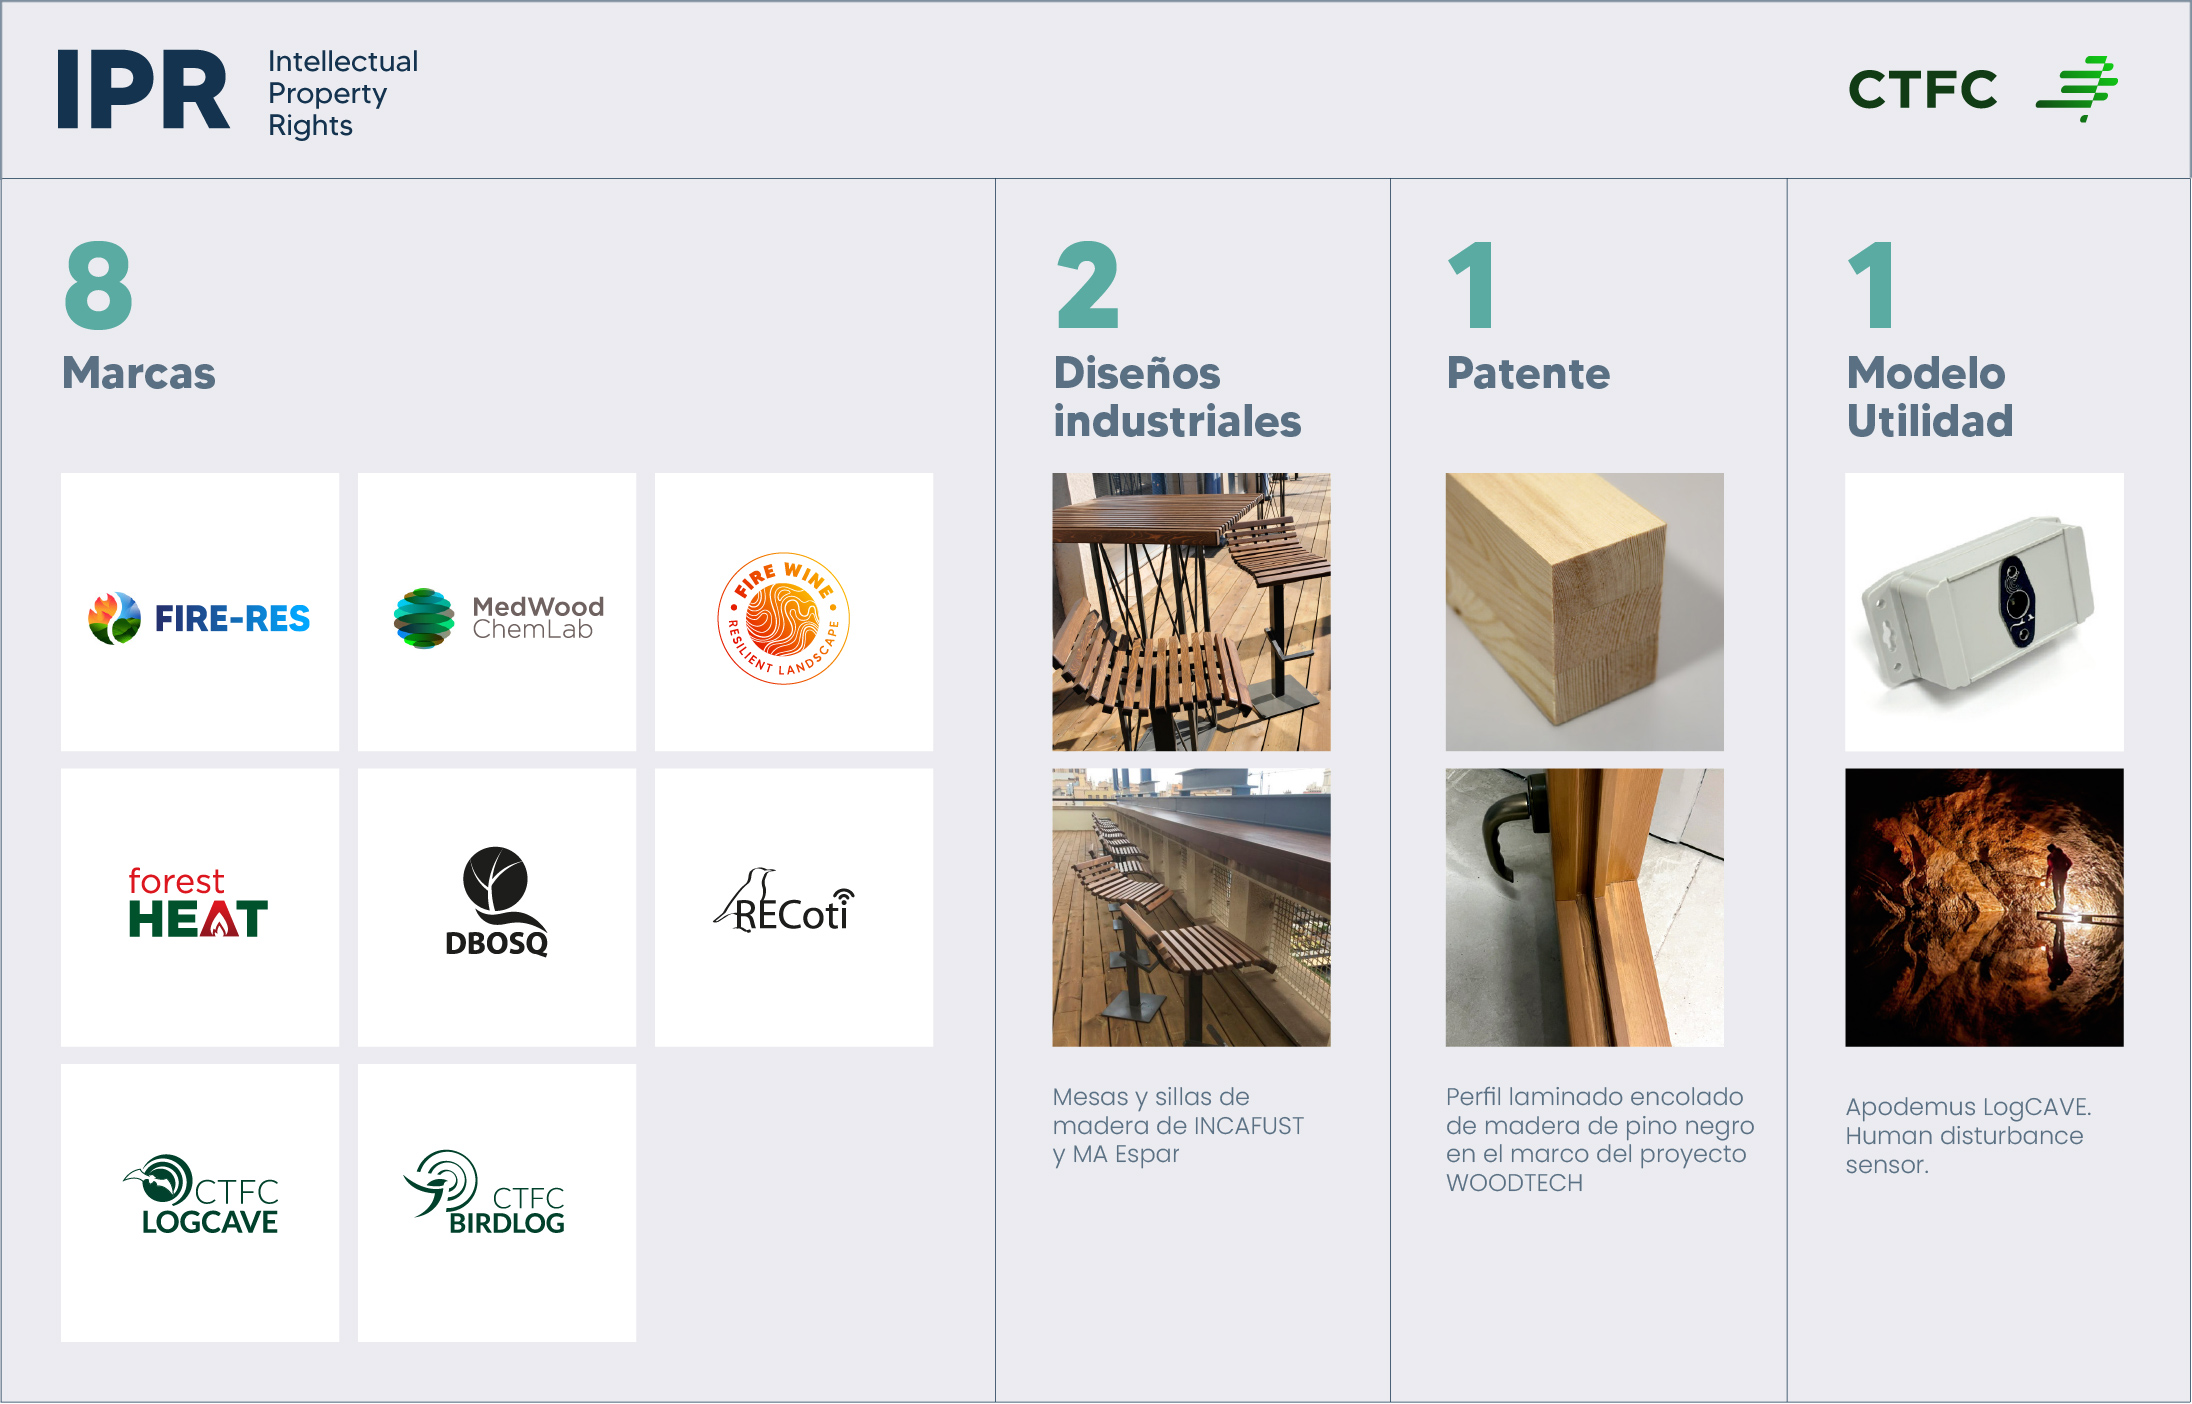Select the grey sensor device image
The height and width of the screenshot is (1404, 2192).
click(x=1984, y=612)
